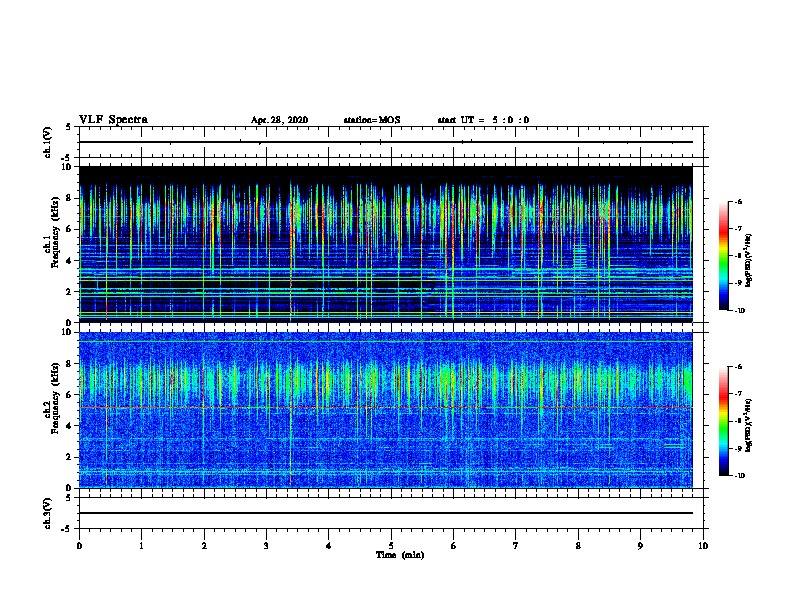
Task: Click the time axis tick label "7"
Action: [515, 546]
